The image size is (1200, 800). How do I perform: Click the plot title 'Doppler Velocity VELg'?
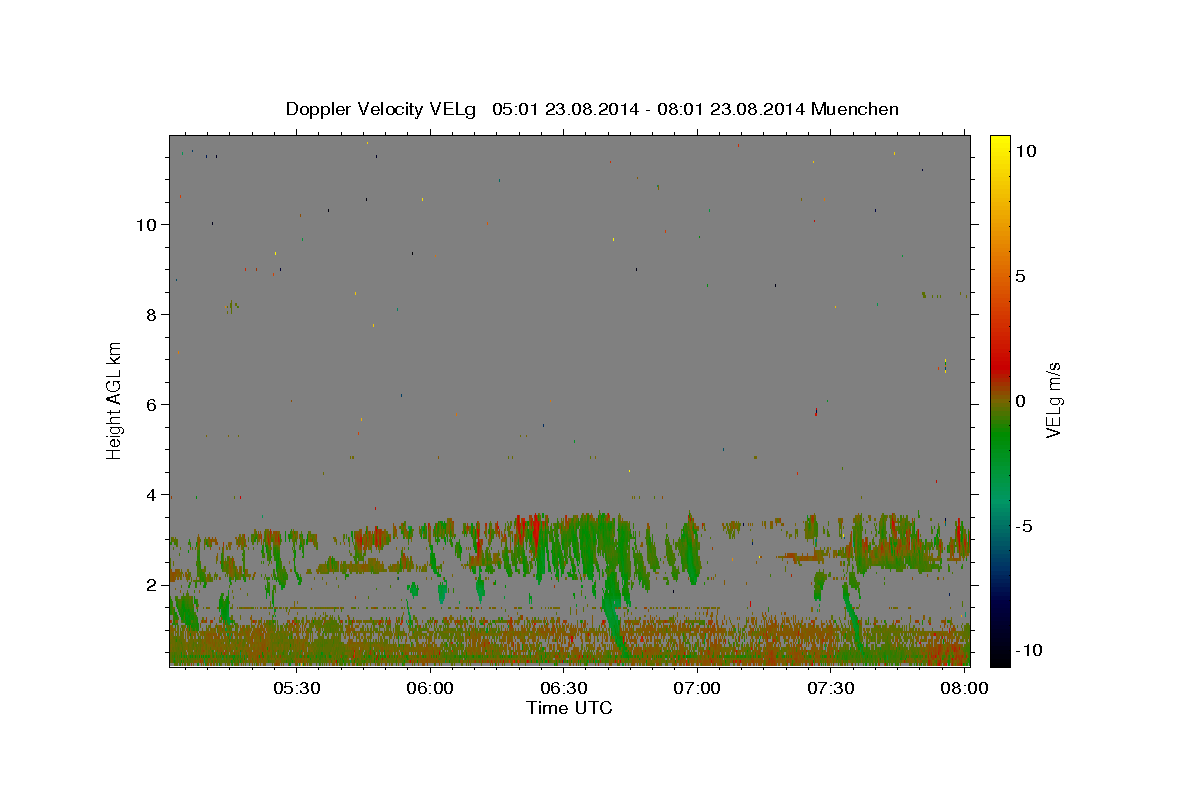(x=381, y=109)
